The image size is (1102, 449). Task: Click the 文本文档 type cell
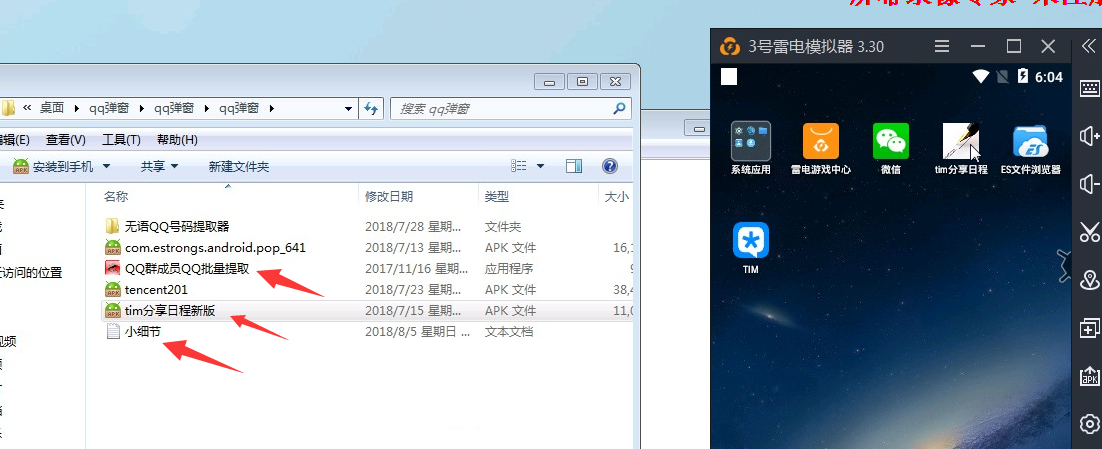tap(509, 332)
